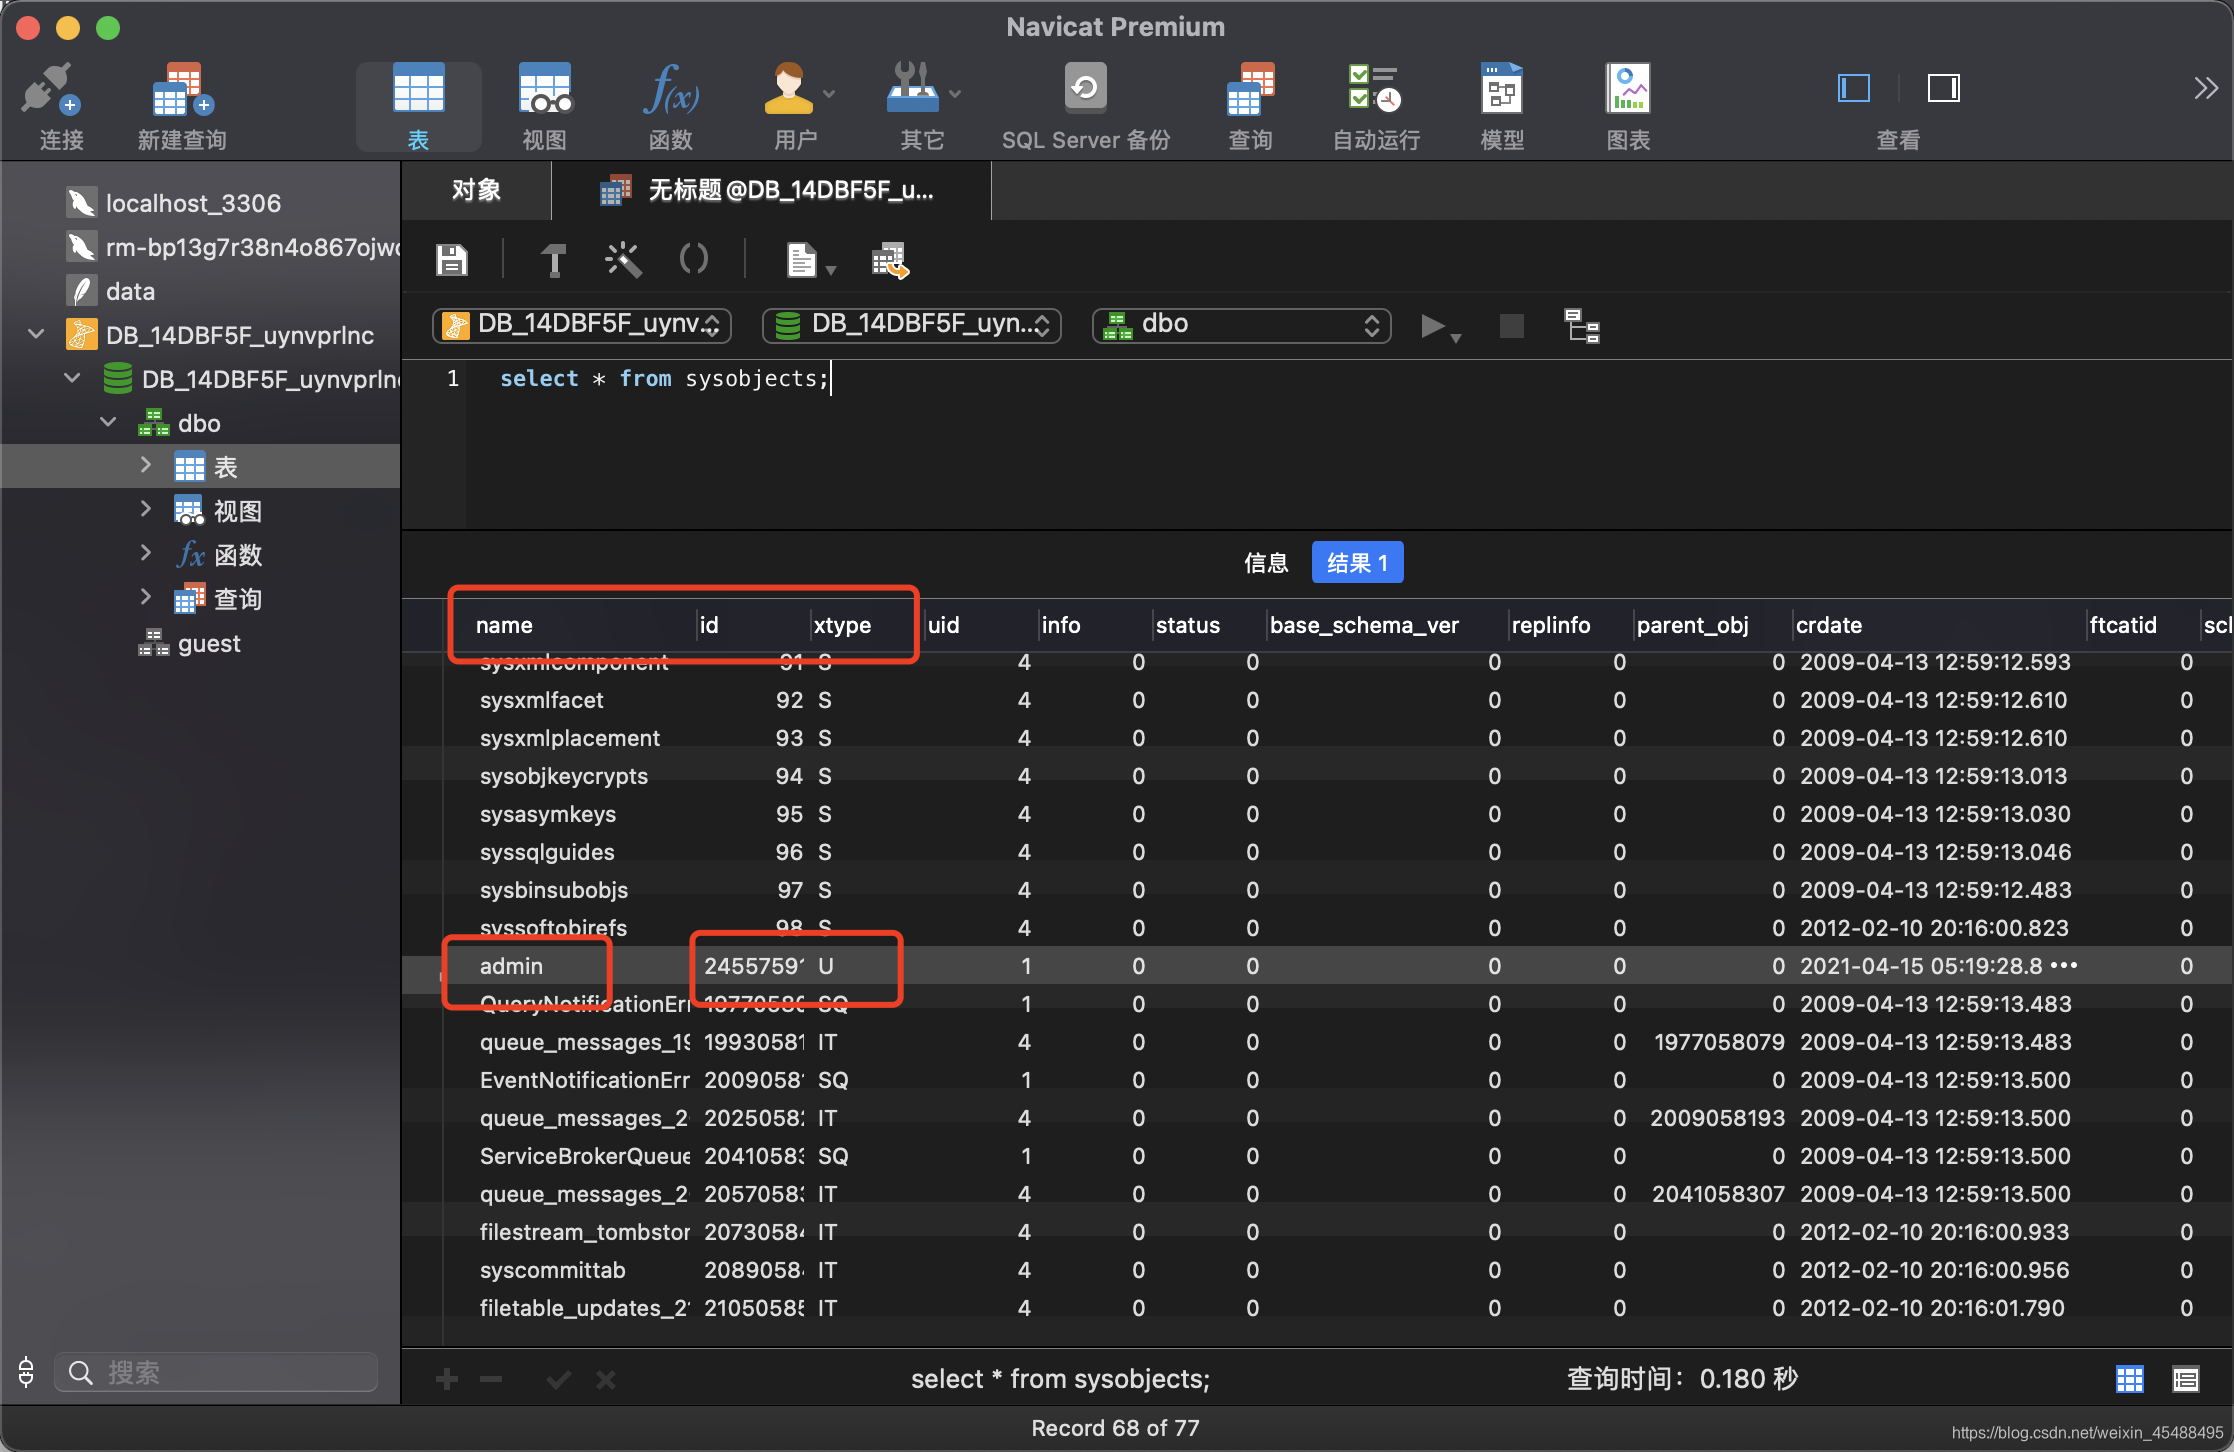Click the Save query floppy icon
This screenshot has height=1452, width=2234.
(x=452, y=261)
